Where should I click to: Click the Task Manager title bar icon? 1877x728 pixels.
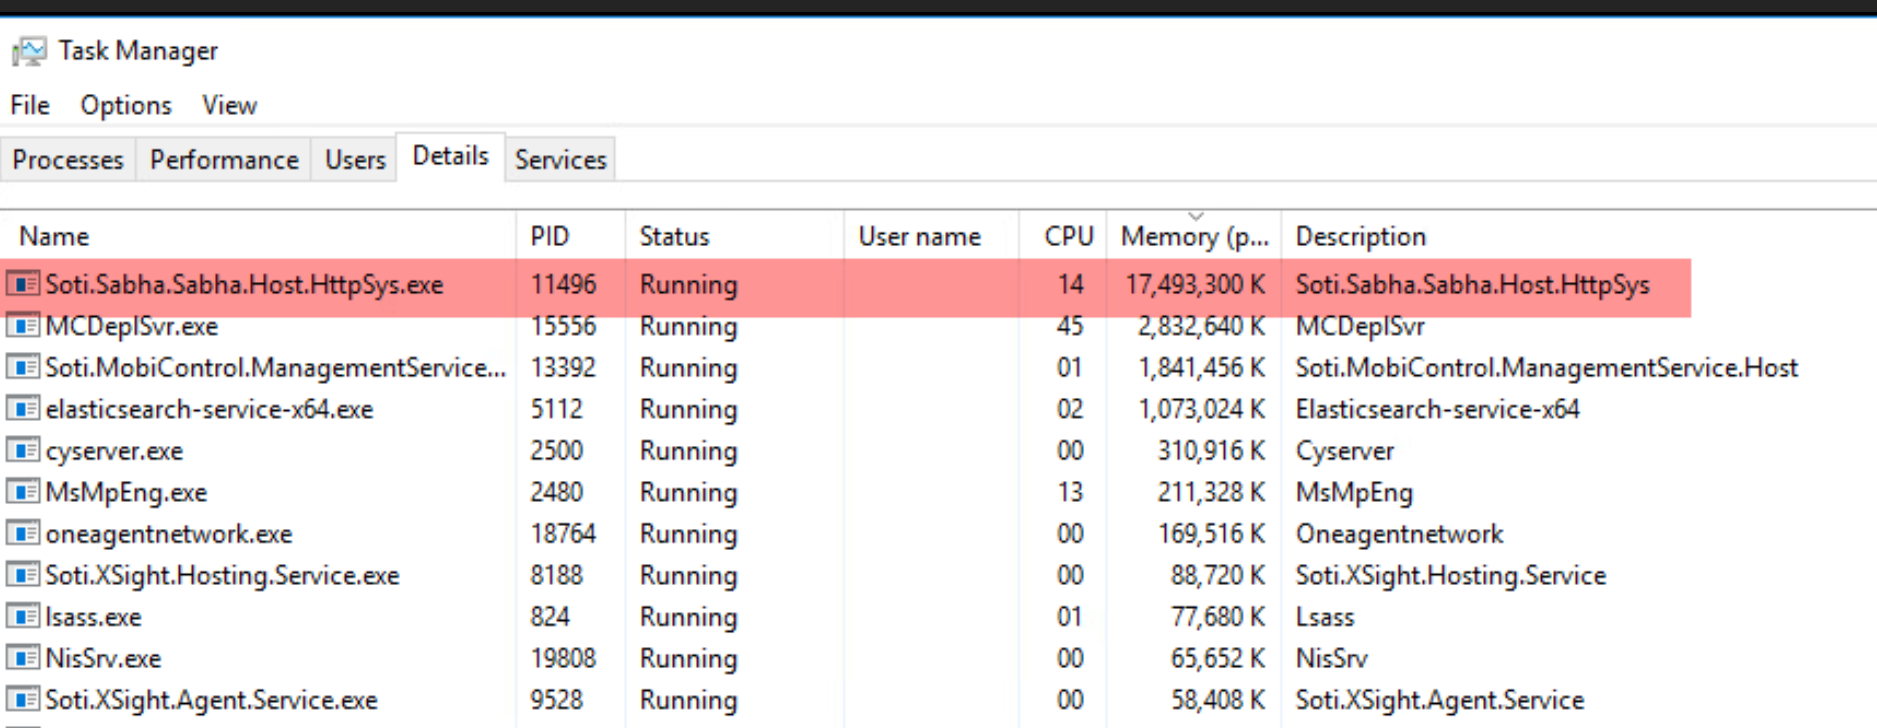(29, 51)
